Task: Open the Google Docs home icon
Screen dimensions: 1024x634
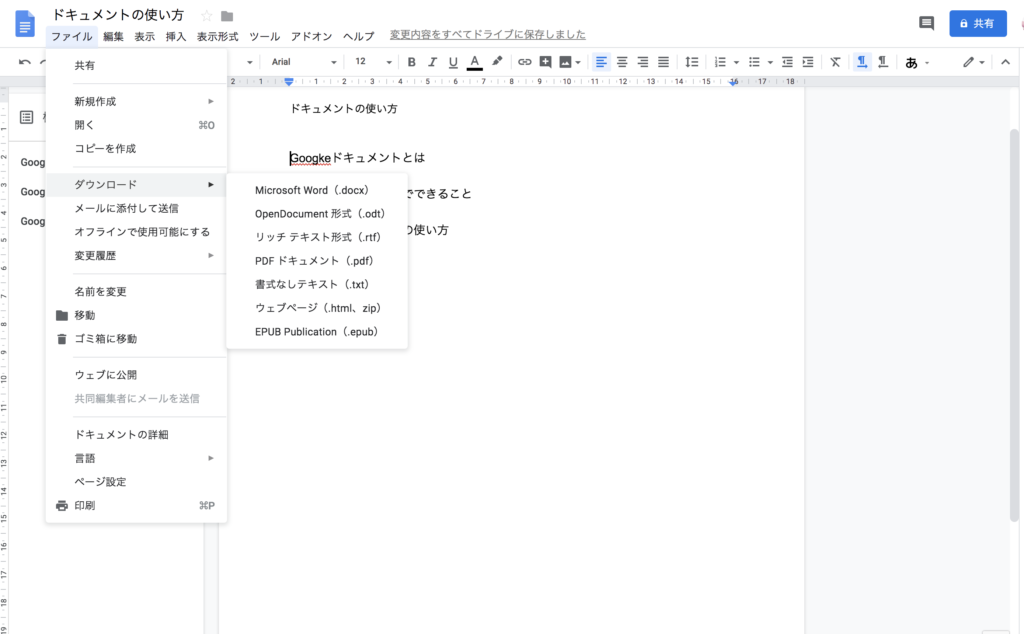Action: click(x=25, y=24)
